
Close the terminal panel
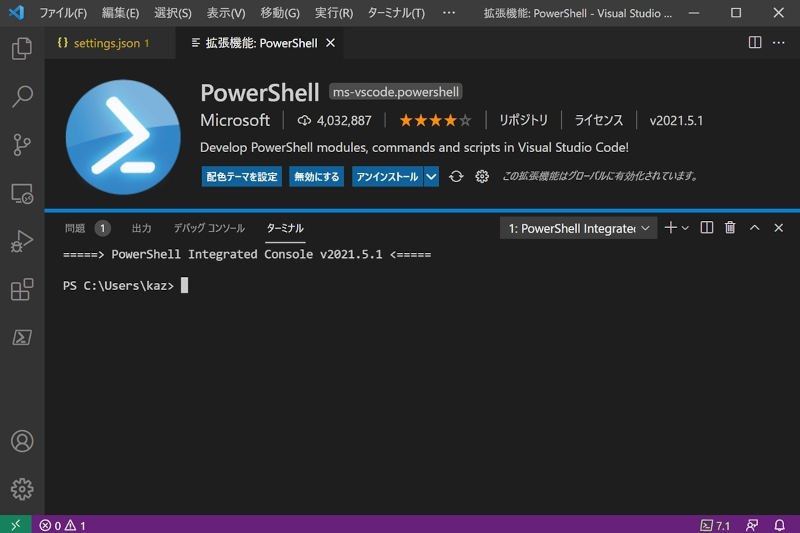pos(779,227)
